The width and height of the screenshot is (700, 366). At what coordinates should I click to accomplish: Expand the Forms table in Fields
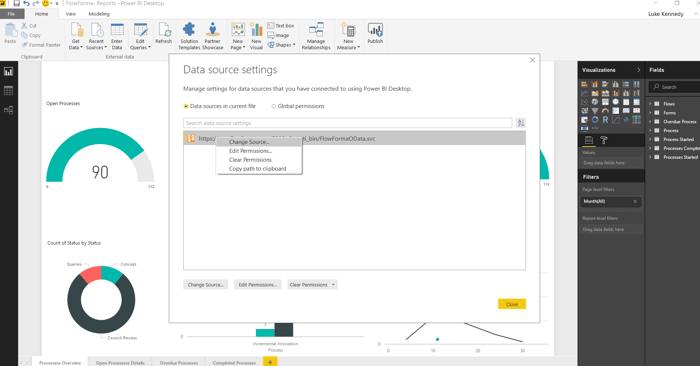[650, 112]
